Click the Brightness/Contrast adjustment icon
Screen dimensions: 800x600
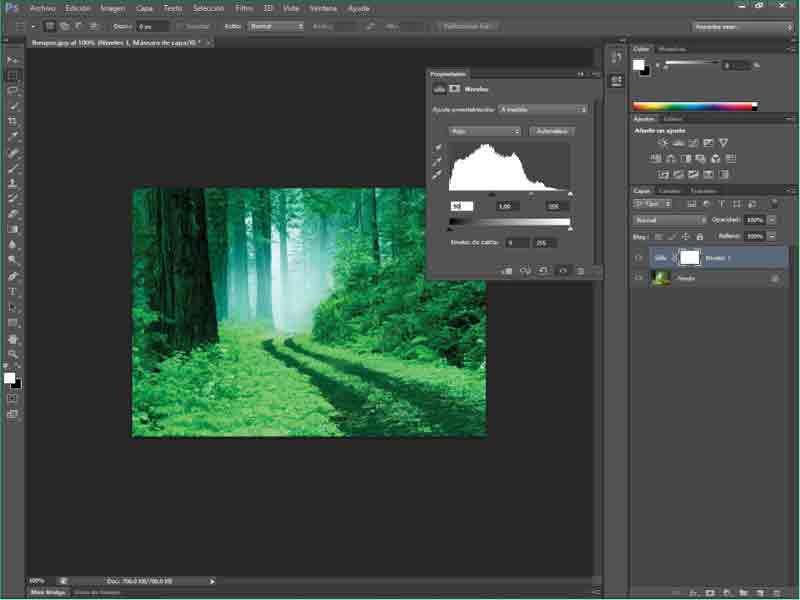(x=663, y=143)
